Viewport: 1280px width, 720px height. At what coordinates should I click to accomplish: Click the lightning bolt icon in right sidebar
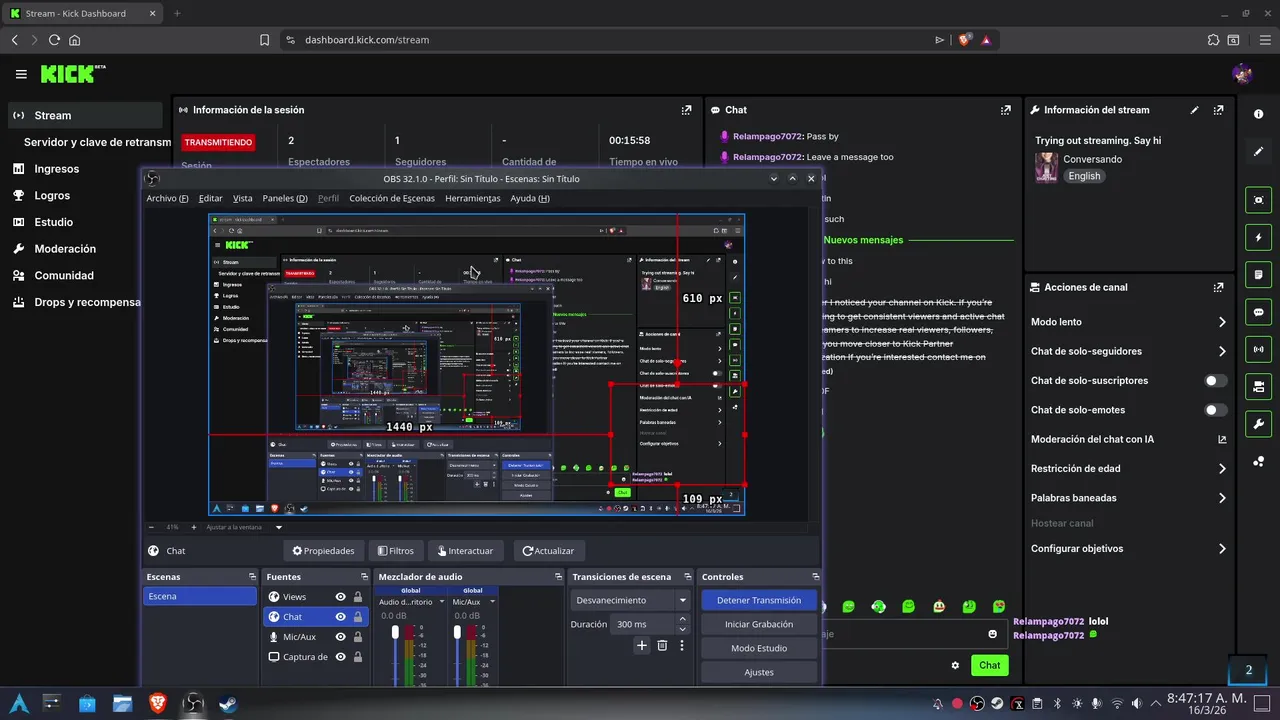[x=1259, y=237]
